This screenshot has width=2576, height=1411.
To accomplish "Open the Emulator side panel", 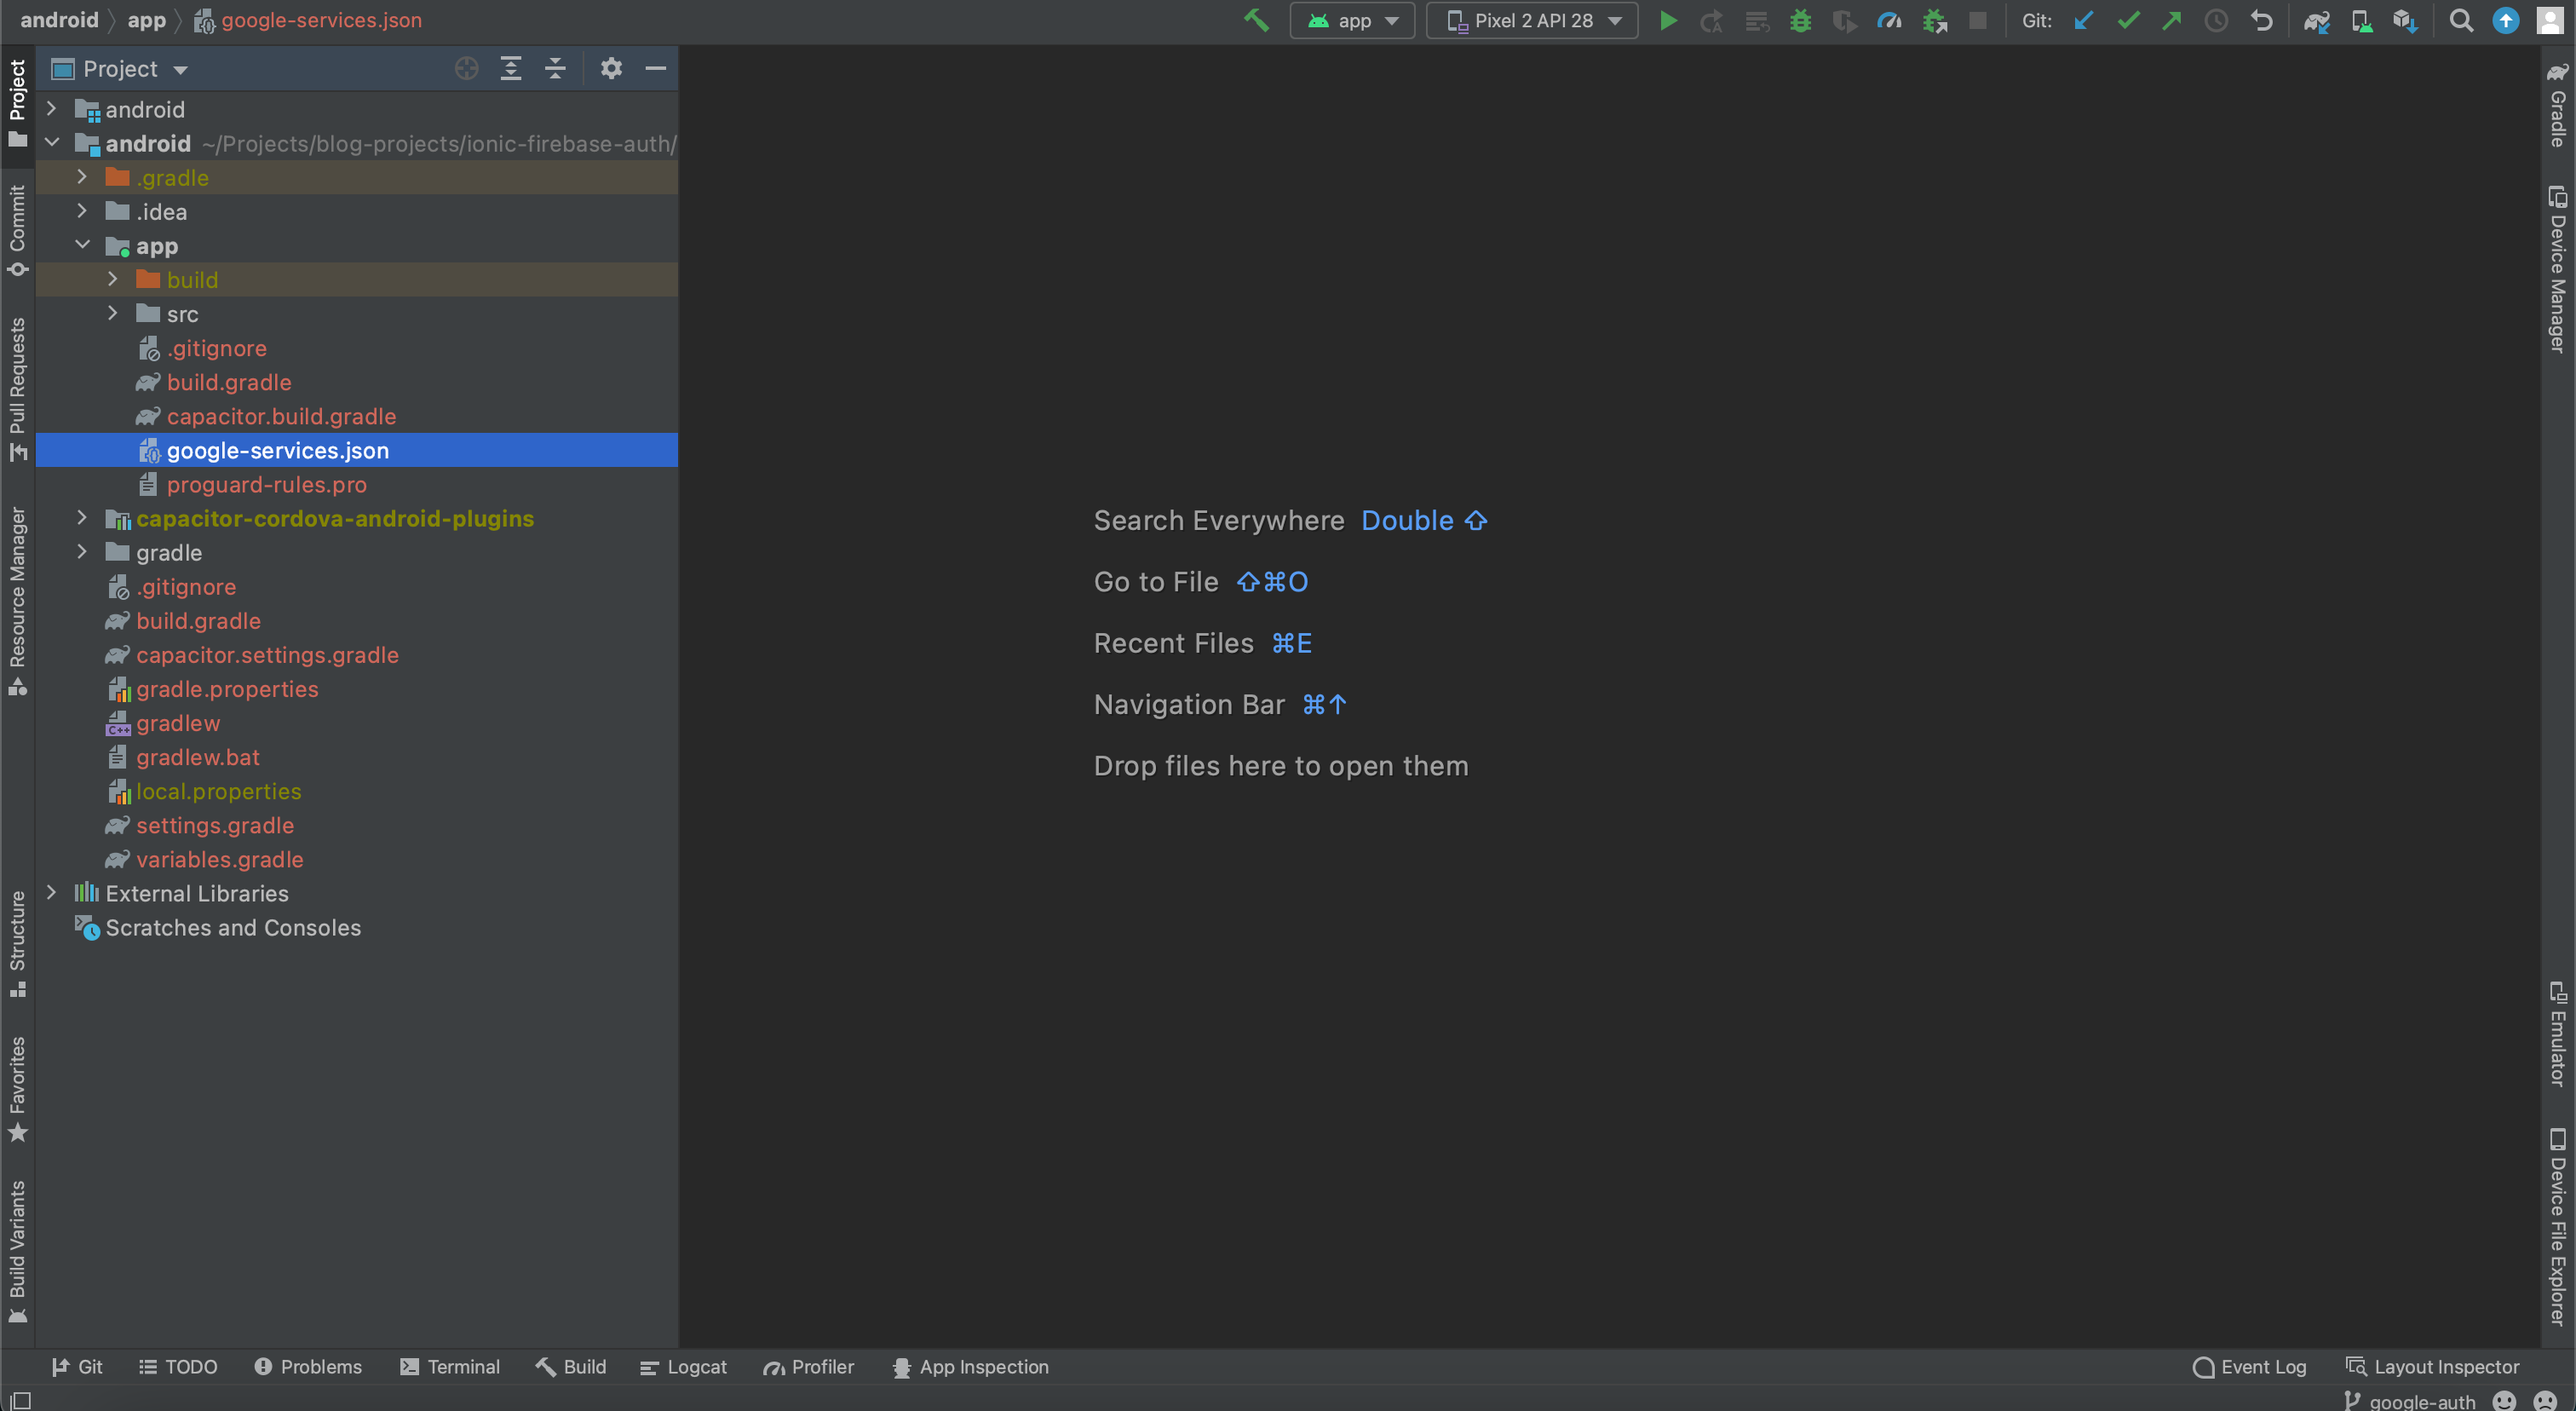I will coord(2557,1033).
